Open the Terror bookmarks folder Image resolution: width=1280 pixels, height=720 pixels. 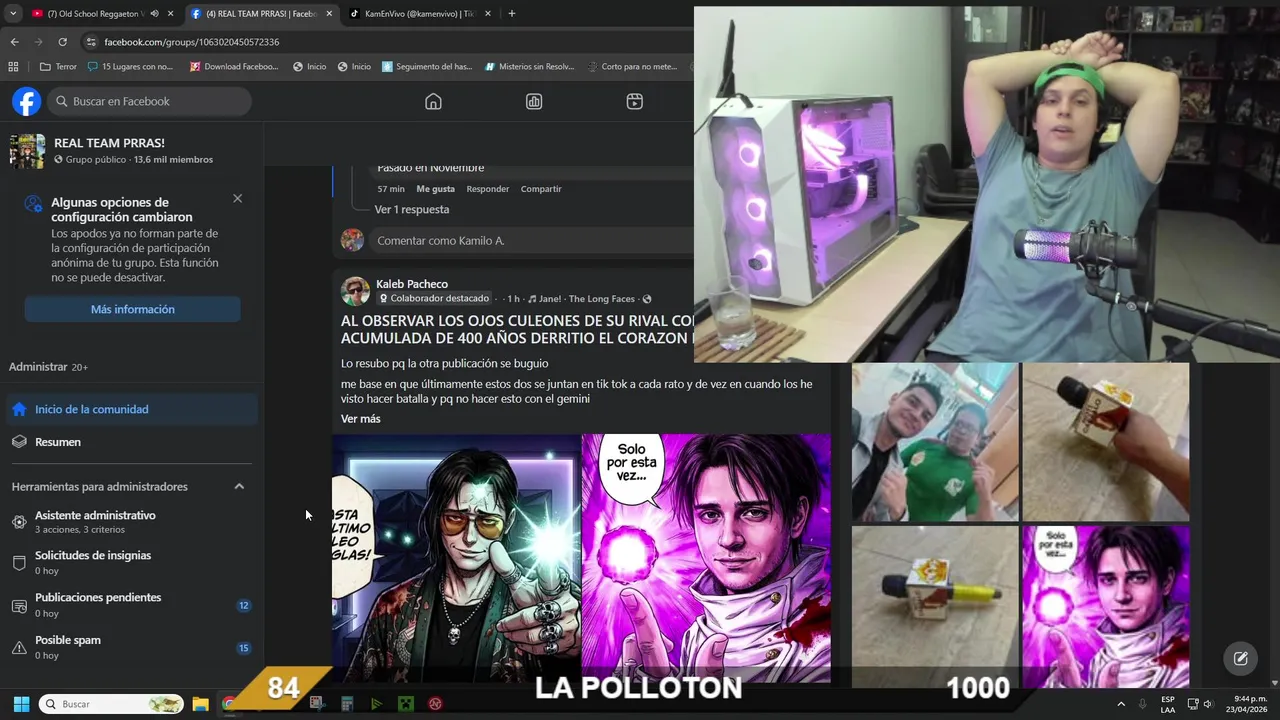click(58, 67)
